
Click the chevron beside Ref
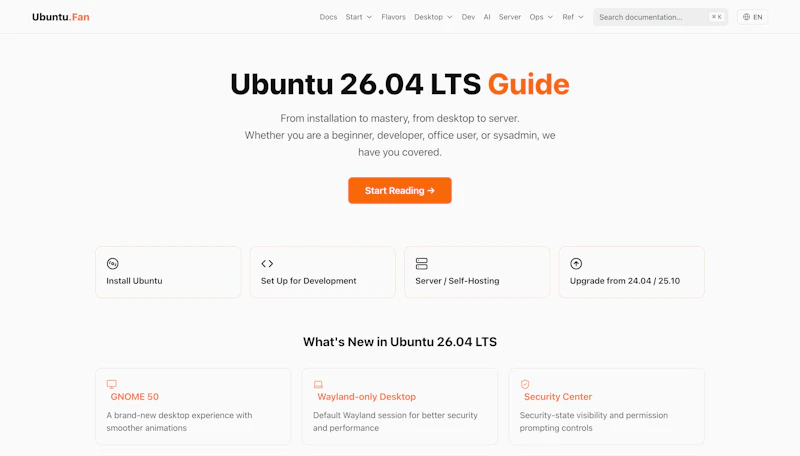coord(581,17)
